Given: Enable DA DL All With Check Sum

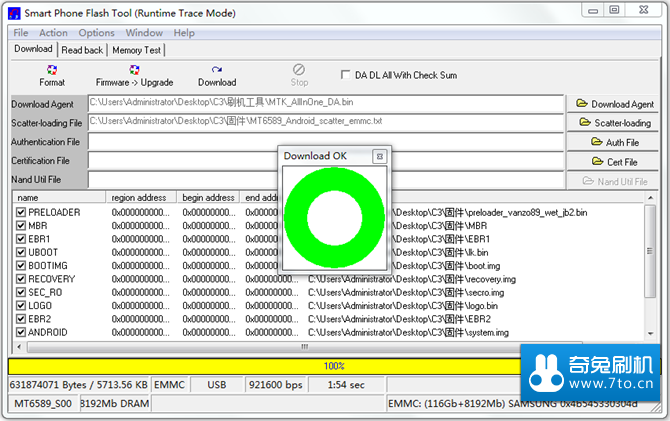Looking at the screenshot, I should 346,75.
